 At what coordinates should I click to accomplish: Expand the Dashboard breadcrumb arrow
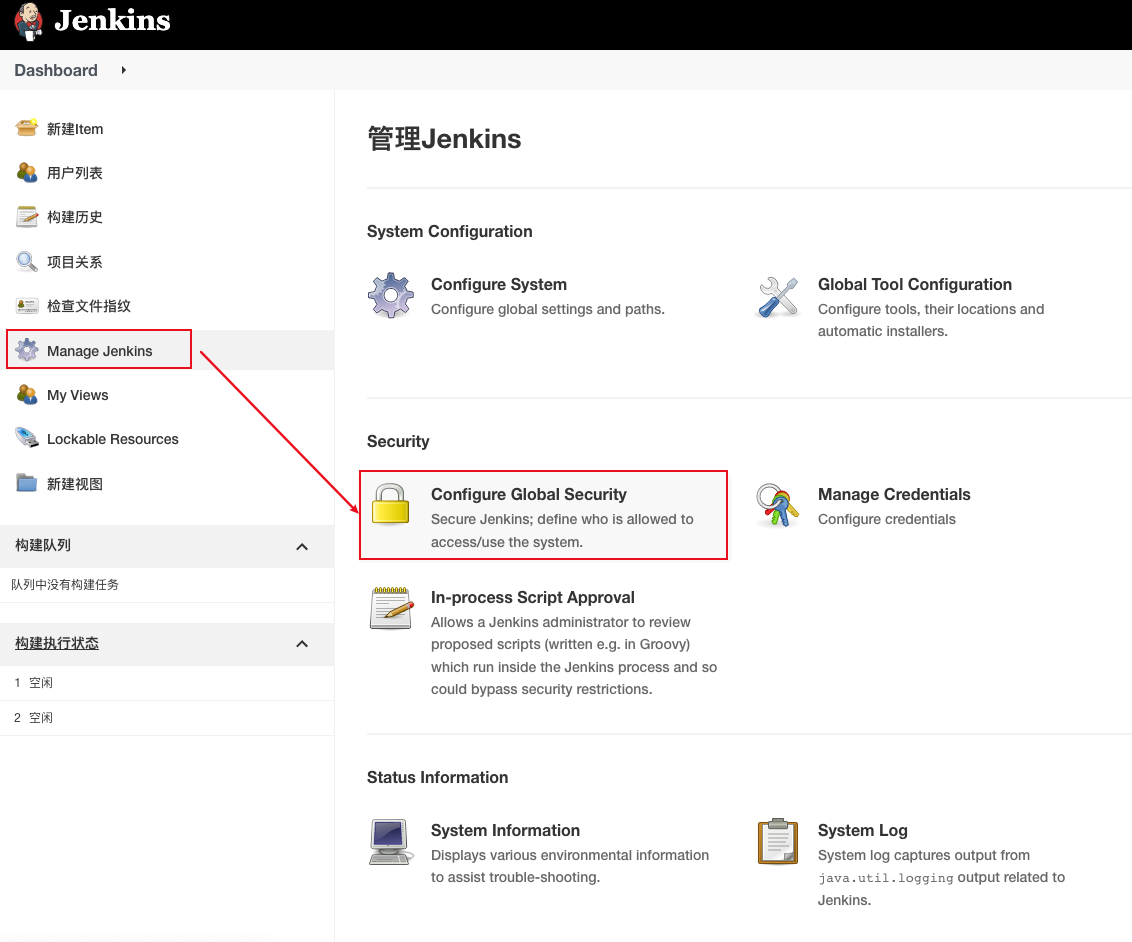coord(123,70)
